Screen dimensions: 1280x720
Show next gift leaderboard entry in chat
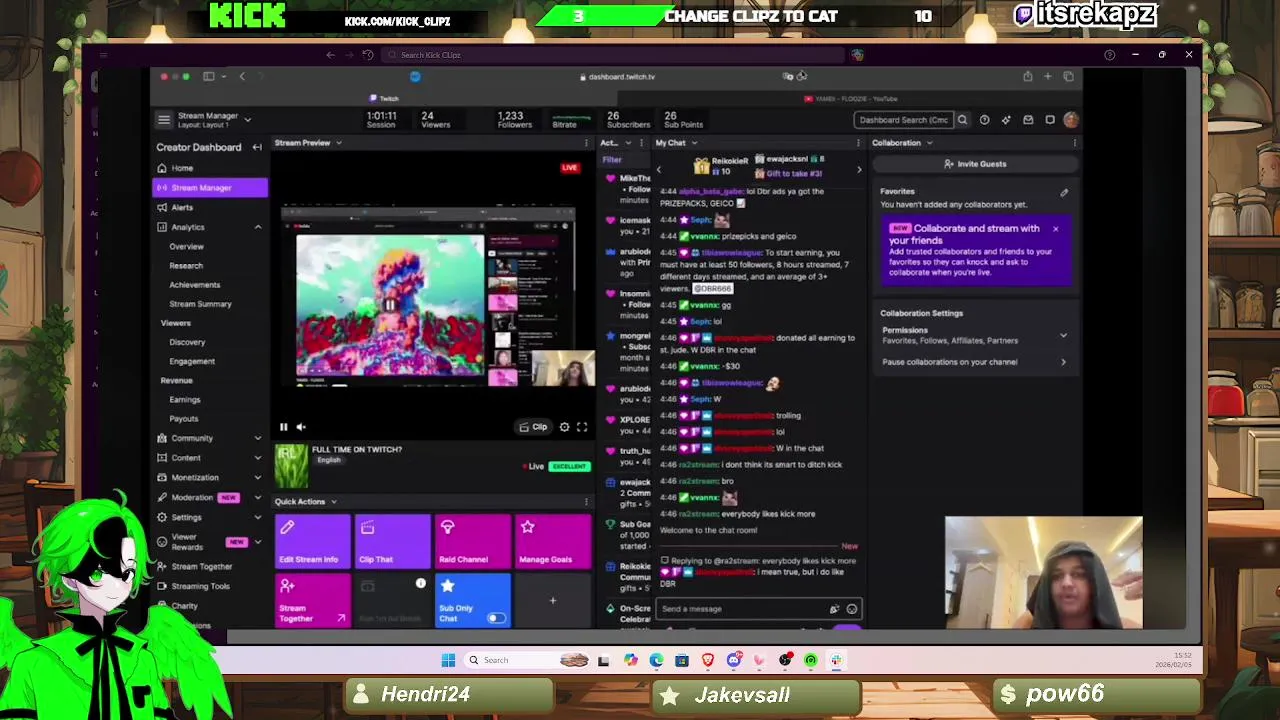[859, 169]
